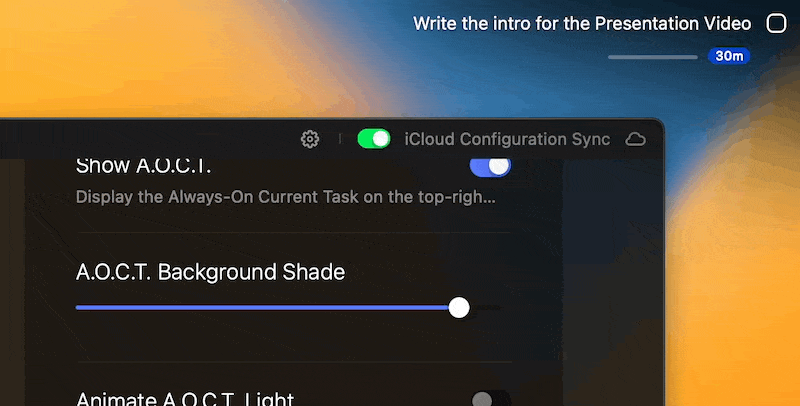Disable the iCloud Configuration Sync toggle
Viewport: 800px width, 406px height.
pyautogui.click(x=374, y=139)
